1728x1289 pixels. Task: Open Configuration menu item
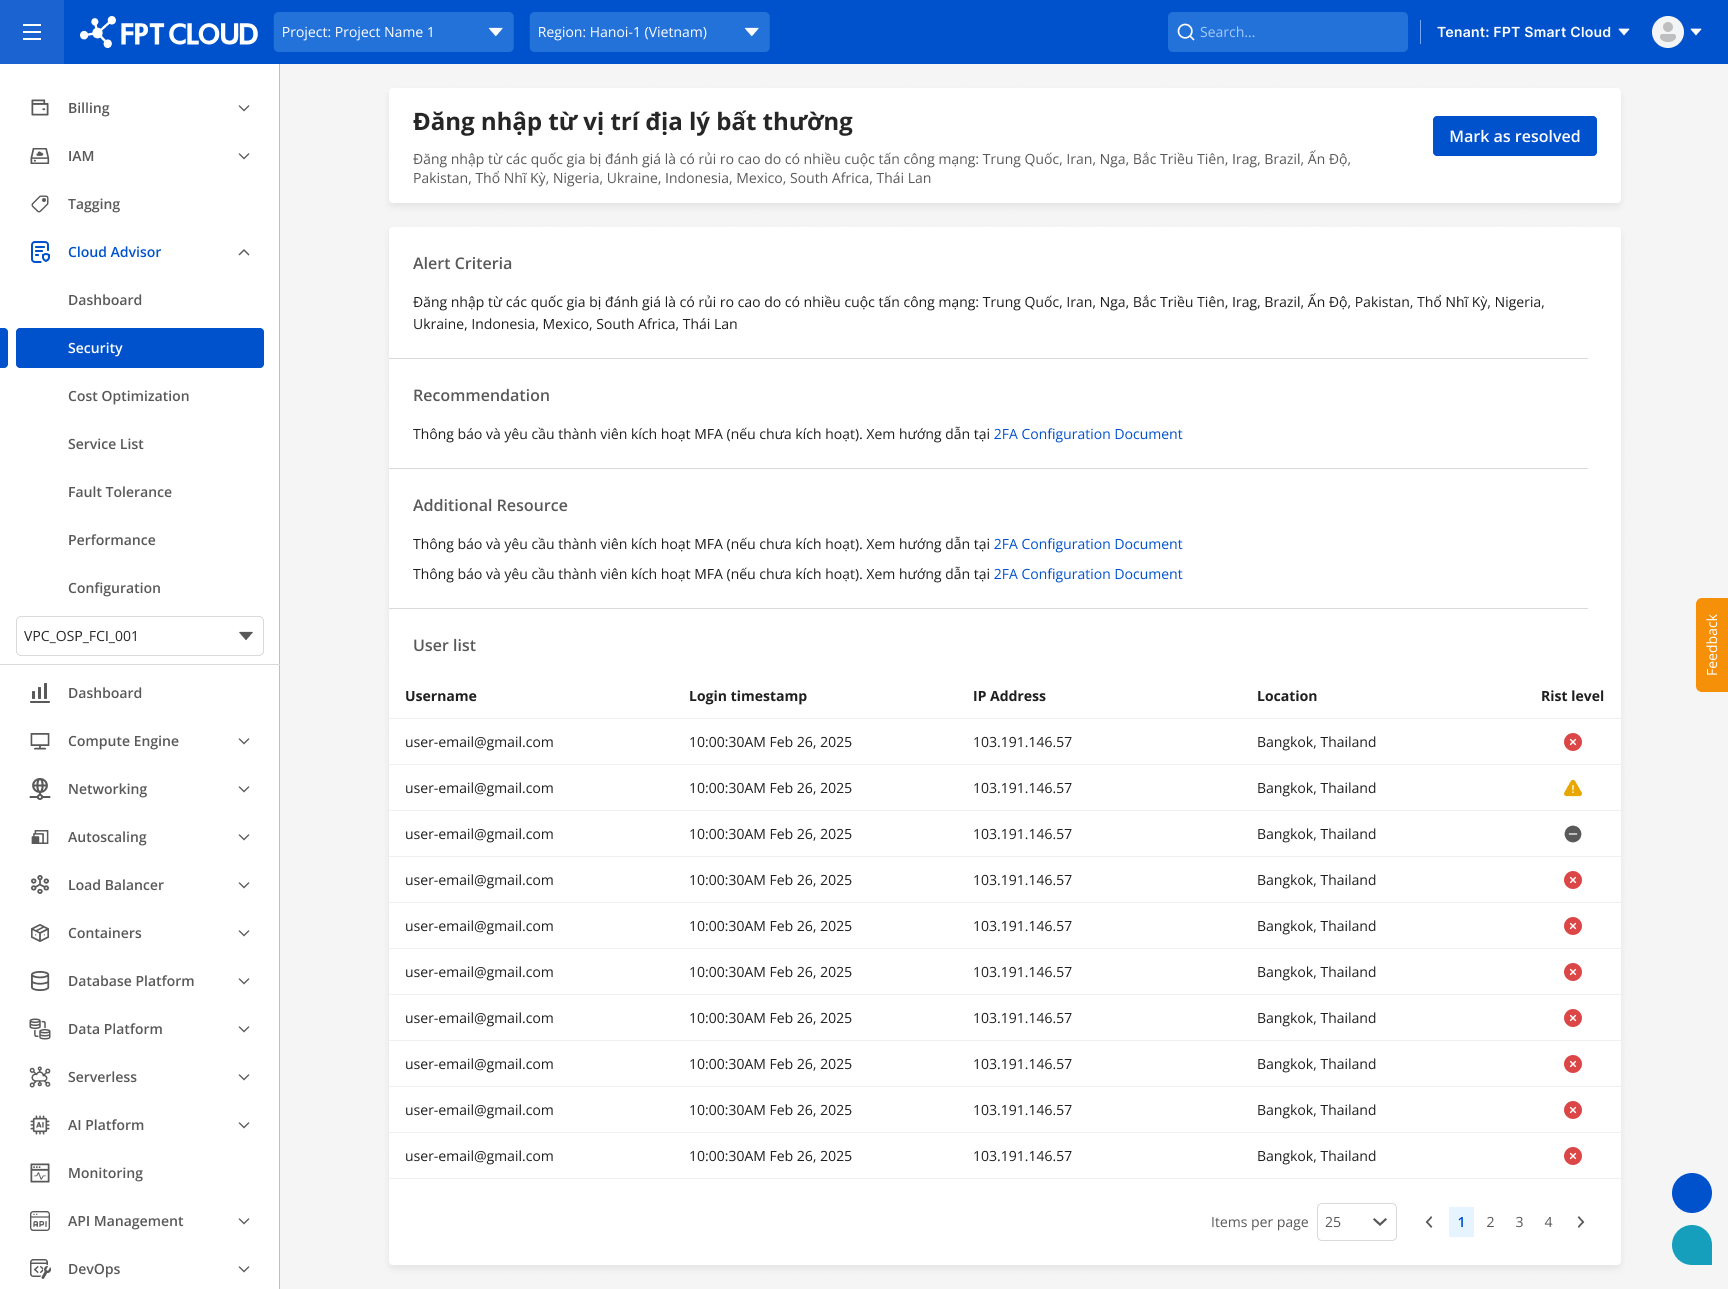(114, 588)
